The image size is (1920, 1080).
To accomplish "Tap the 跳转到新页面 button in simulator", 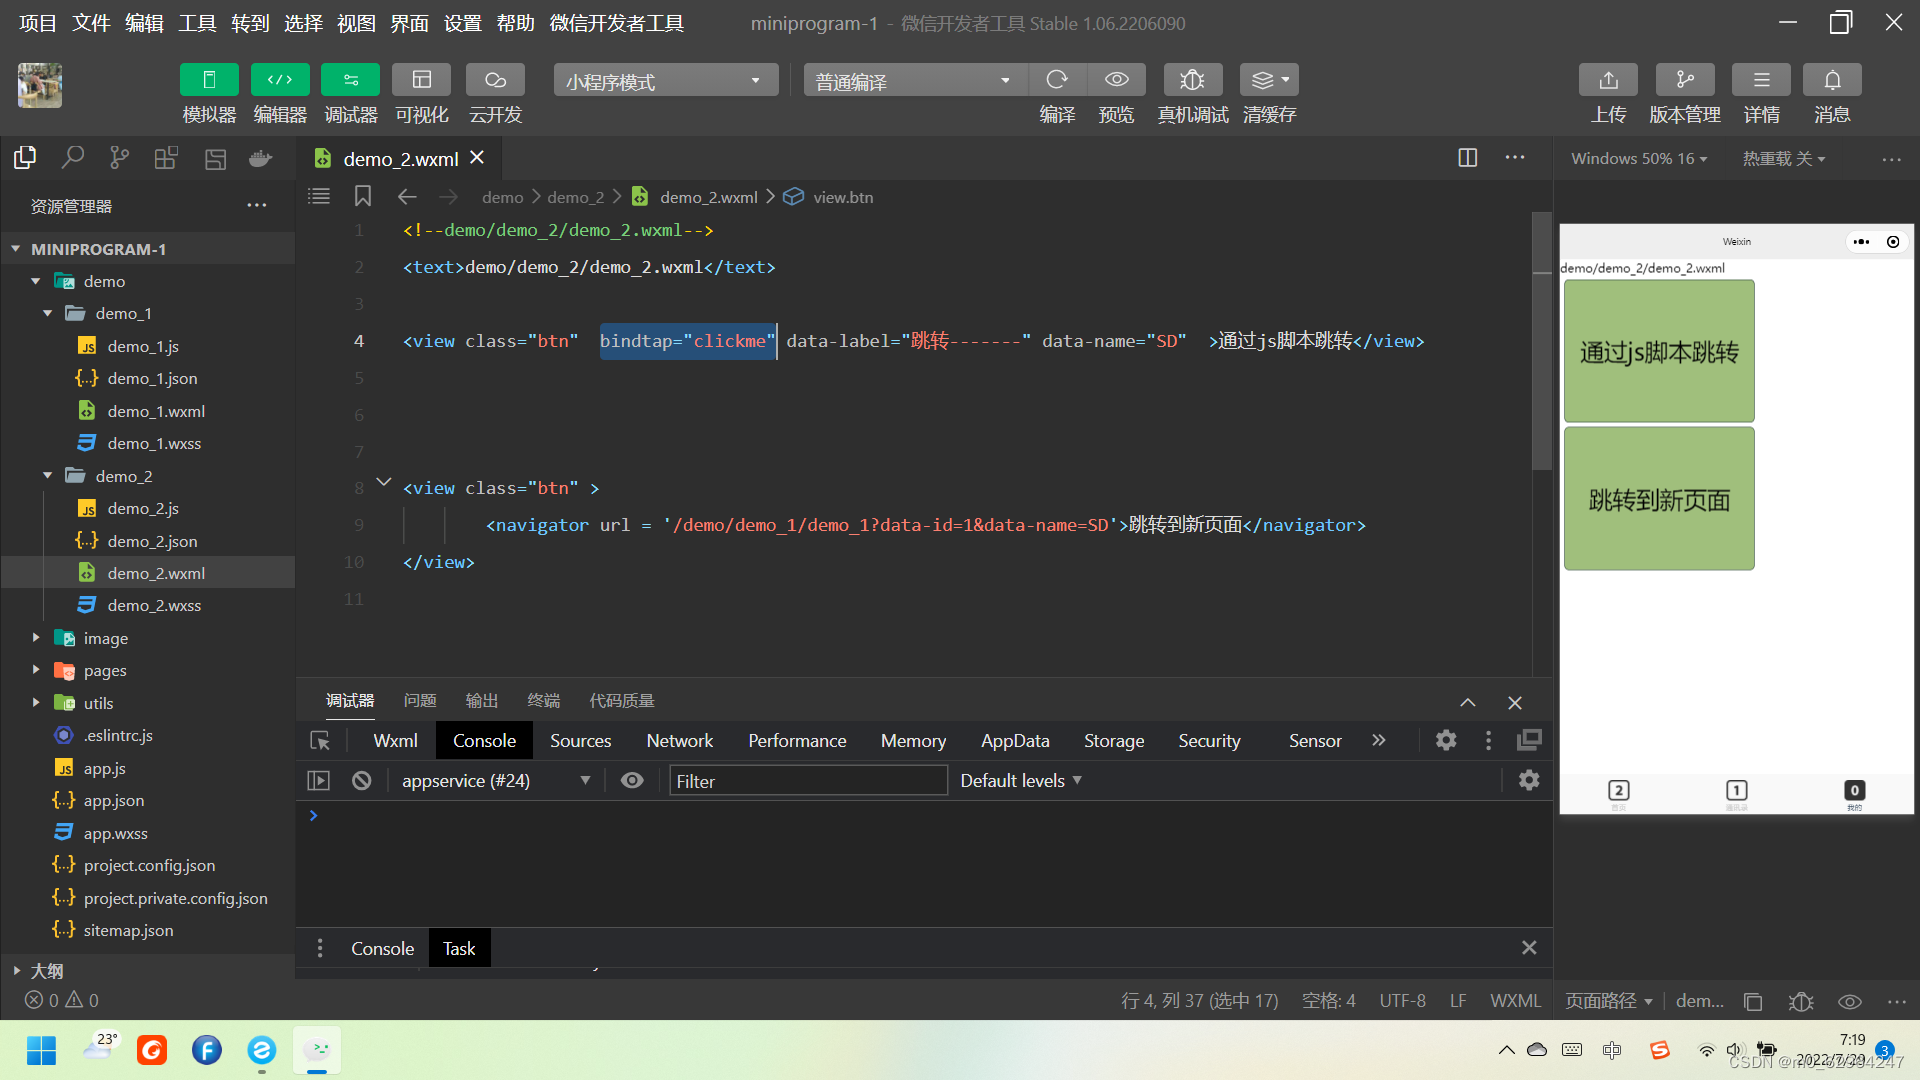I will point(1659,499).
